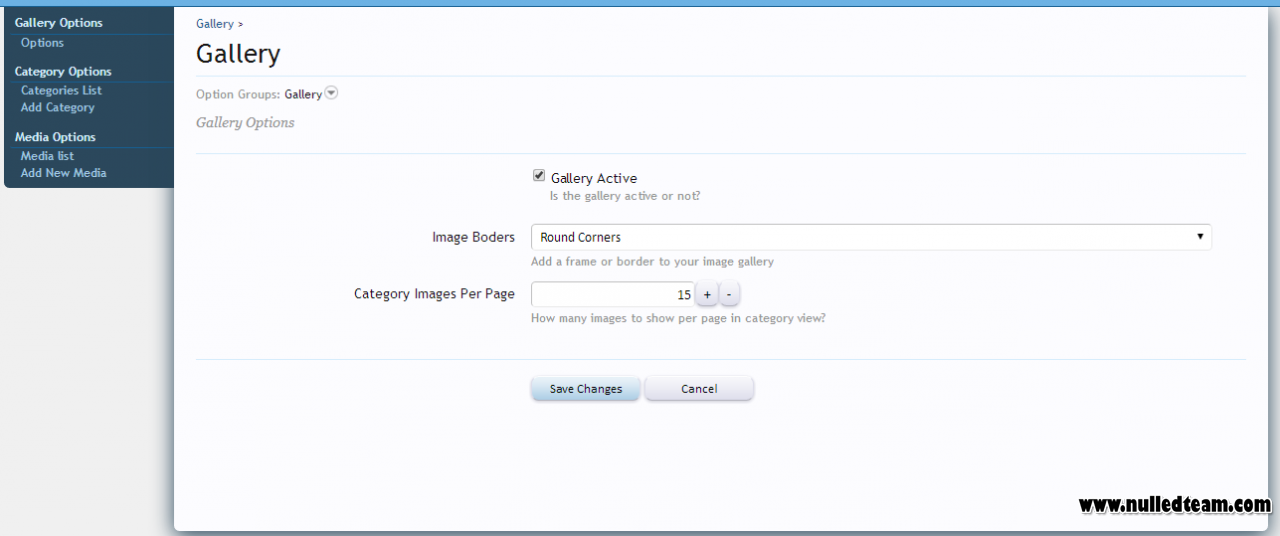Screen dimensions: 1280x536
Task: Click the Image Boders field label
Action: click(473, 237)
